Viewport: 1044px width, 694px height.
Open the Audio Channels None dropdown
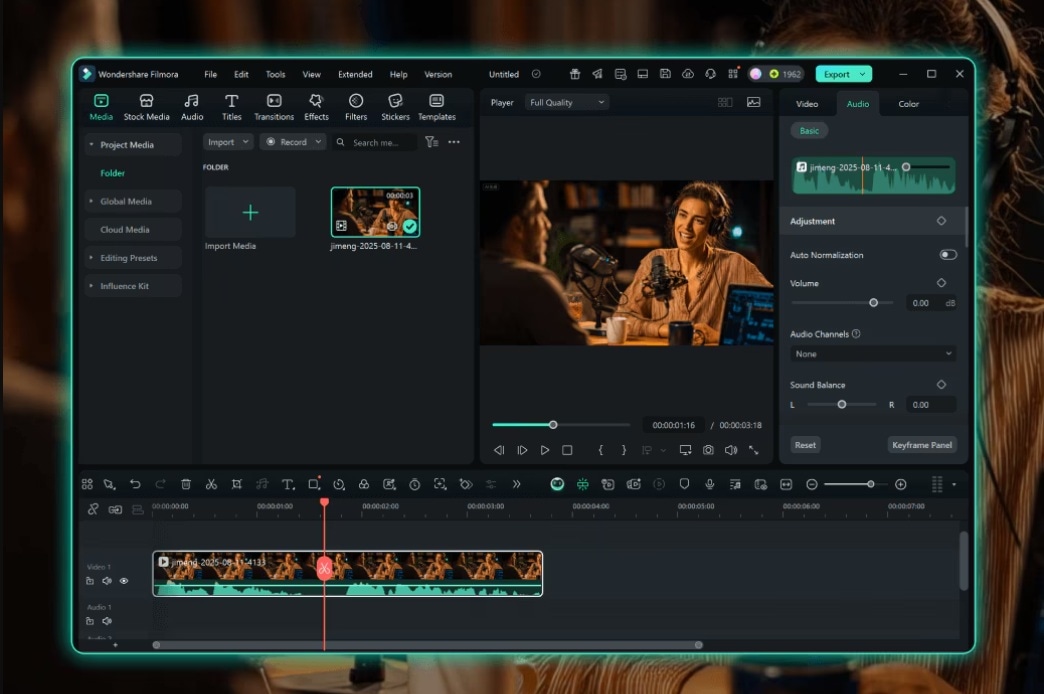pyautogui.click(x=873, y=354)
